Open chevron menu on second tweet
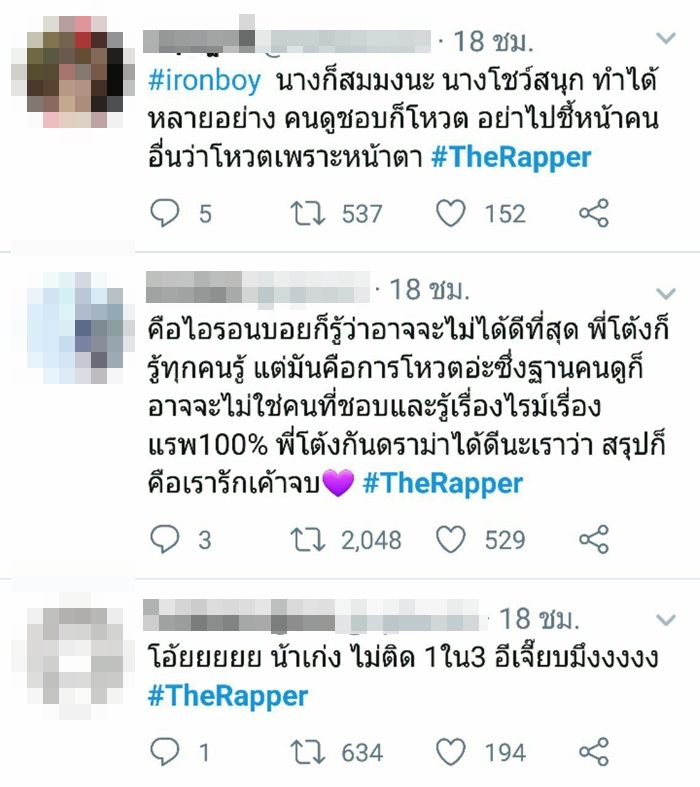The image size is (700, 787). (x=666, y=293)
